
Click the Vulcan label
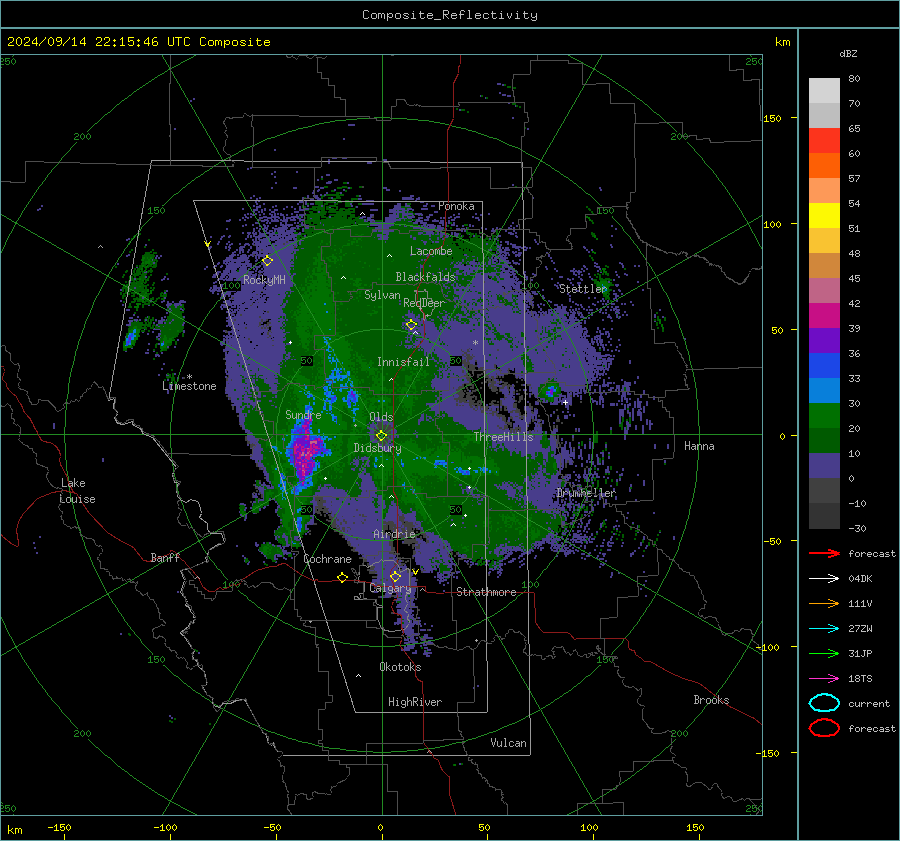pyautogui.click(x=508, y=743)
